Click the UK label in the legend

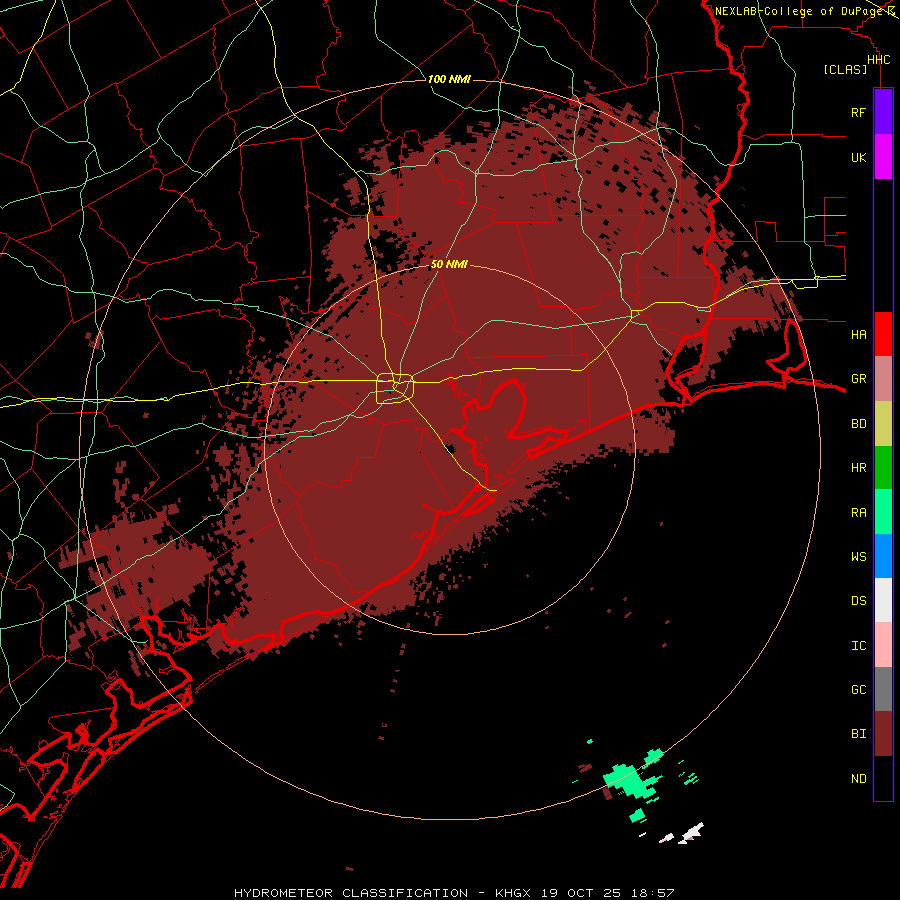tap(858, 158)
